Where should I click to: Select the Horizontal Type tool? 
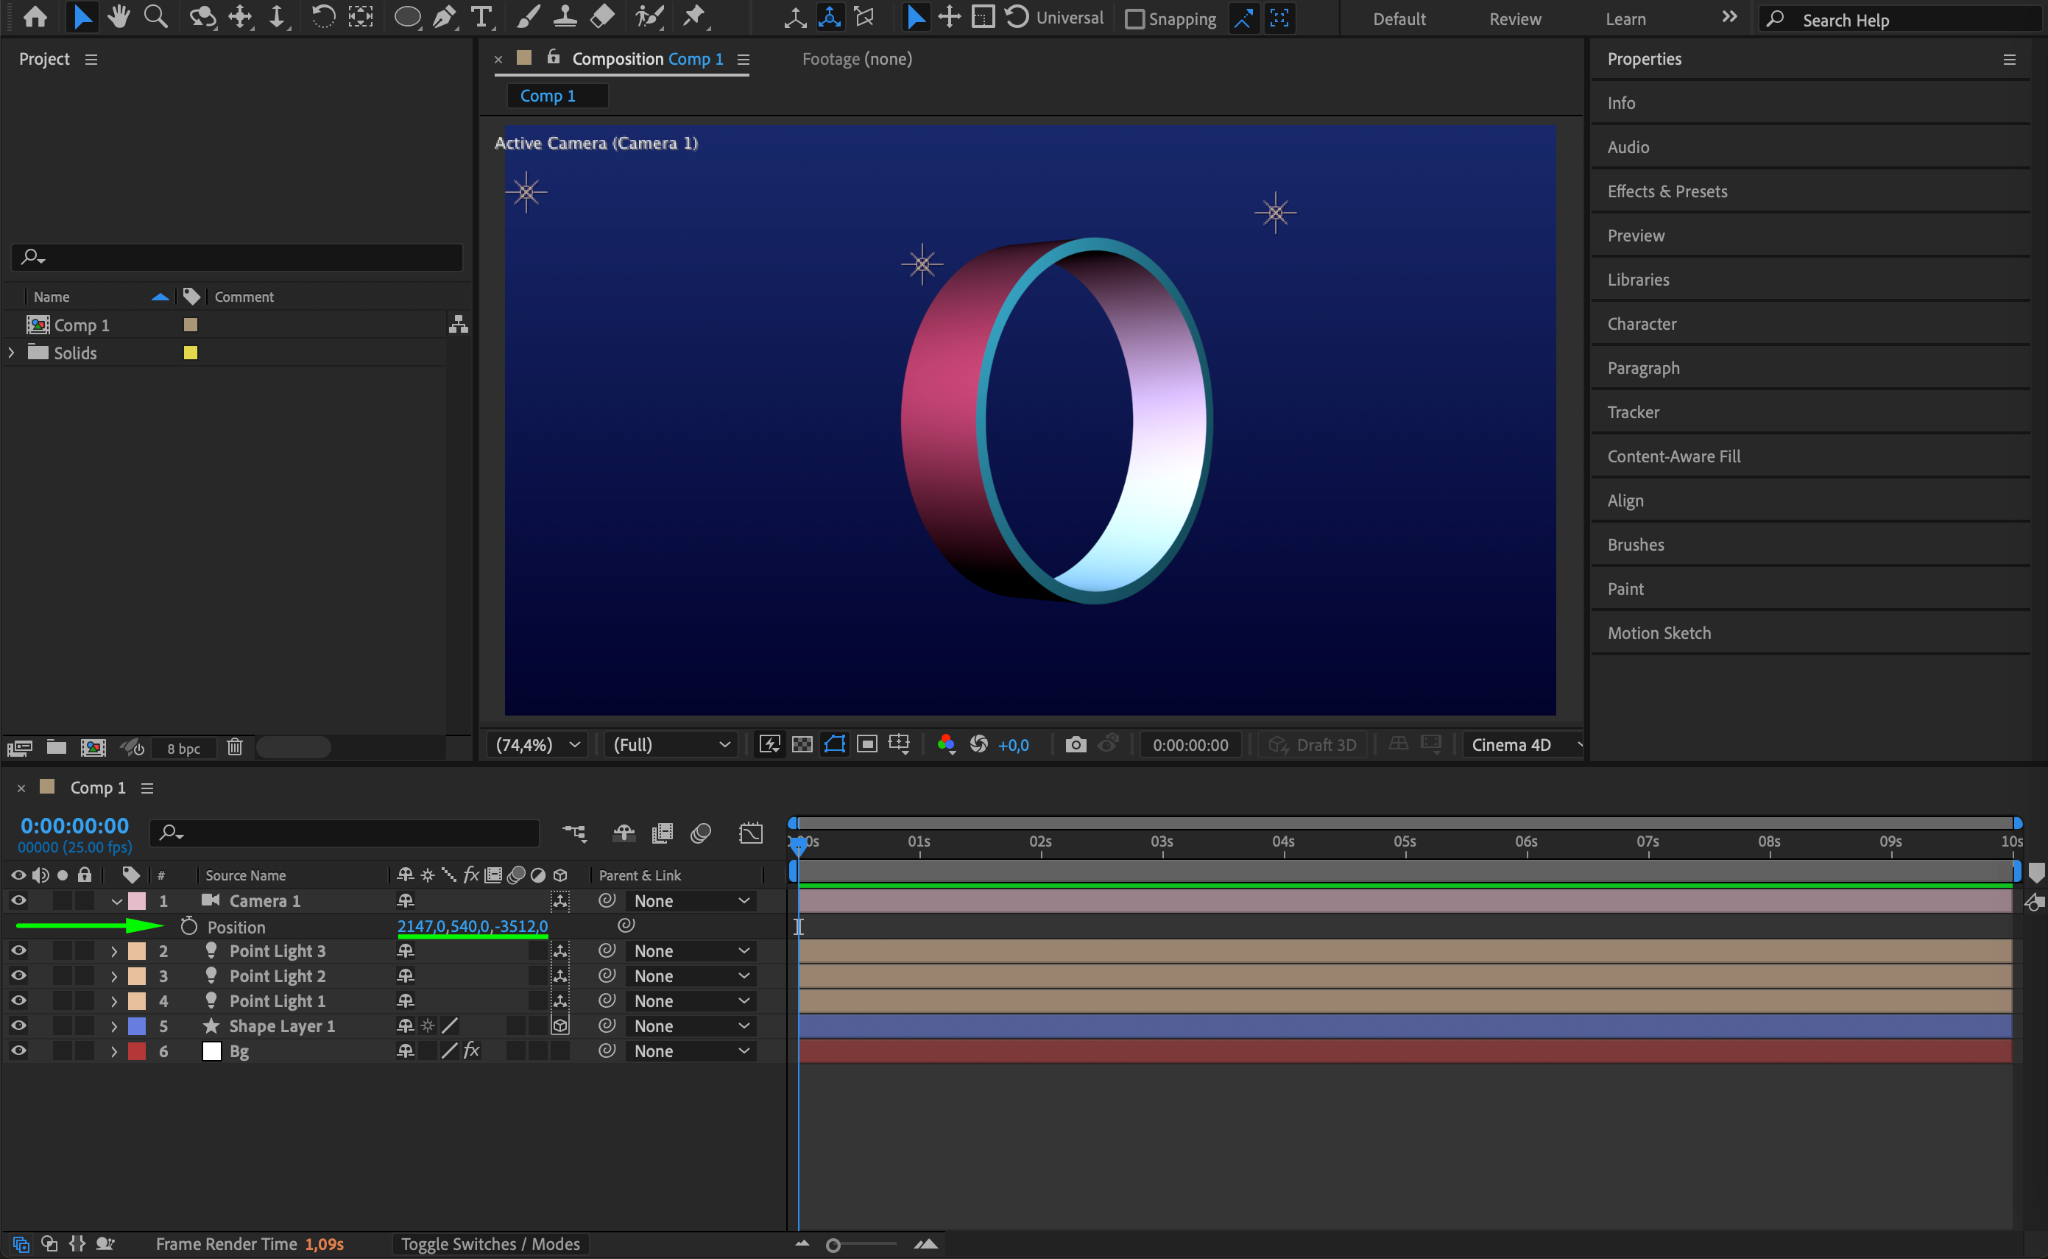[x=481, y=17]
